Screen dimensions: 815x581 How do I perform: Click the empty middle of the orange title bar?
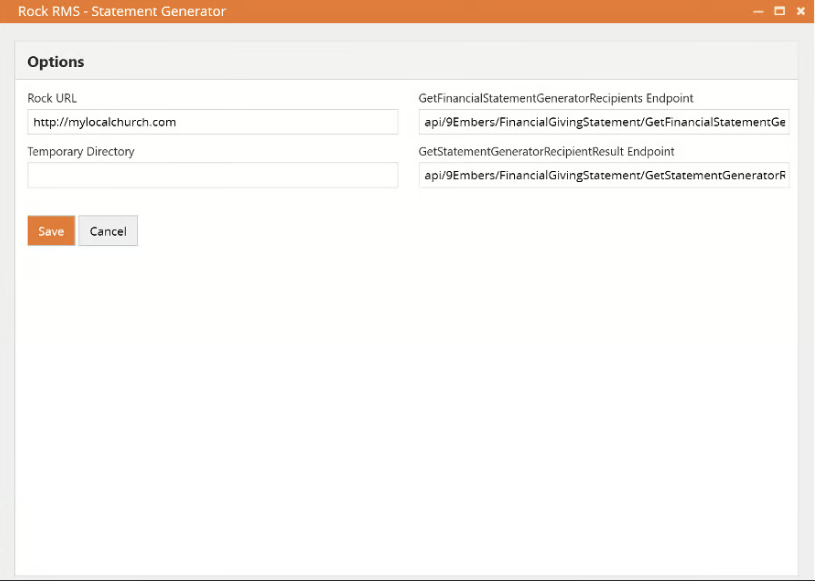pos(480,12)
